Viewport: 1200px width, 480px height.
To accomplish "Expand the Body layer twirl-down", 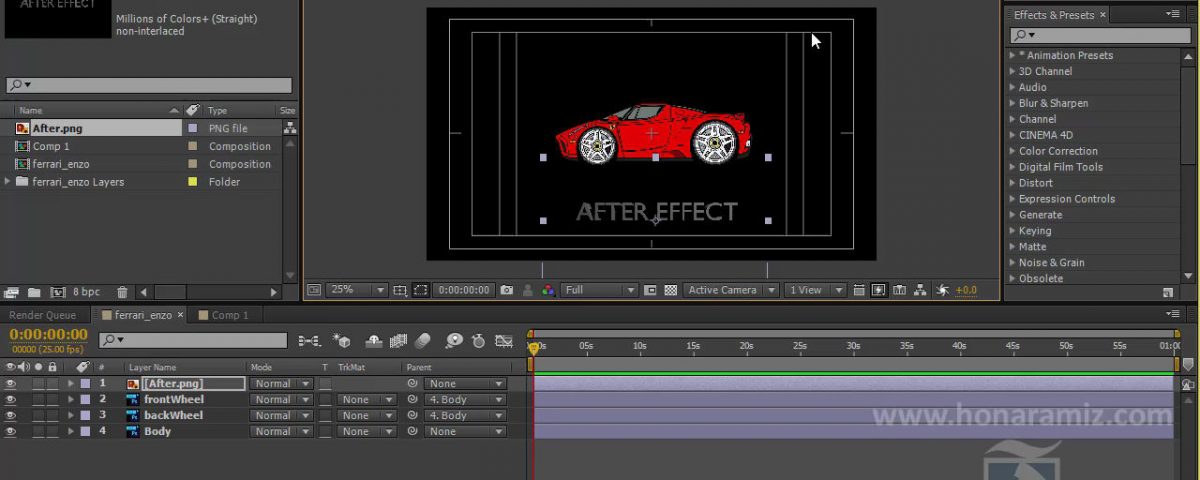I will coord(71,432).
